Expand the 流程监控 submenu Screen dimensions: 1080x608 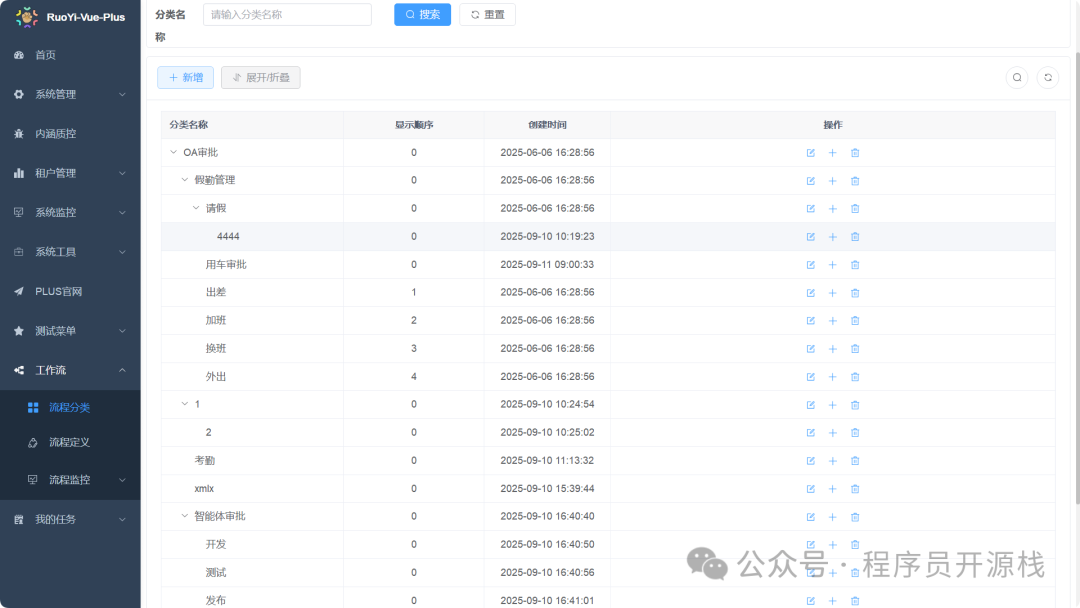(70, 479)
